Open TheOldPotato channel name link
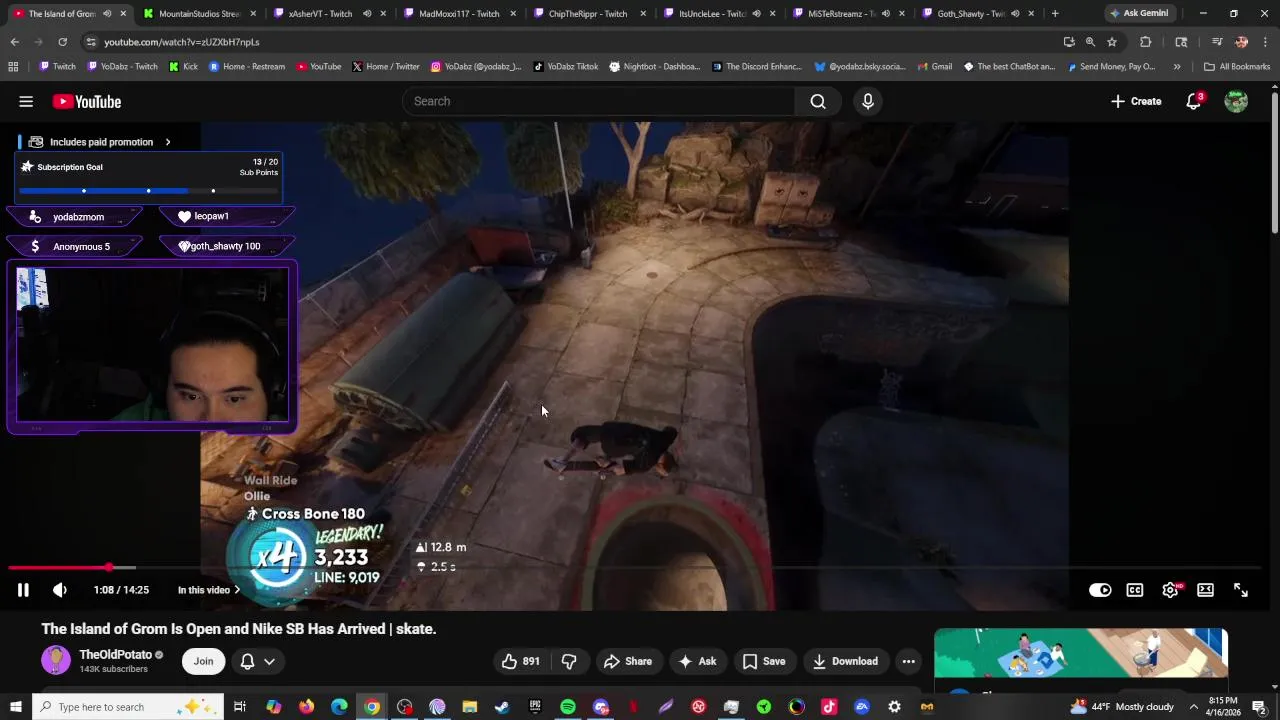Screen dimensions: 1280x720 115,655
